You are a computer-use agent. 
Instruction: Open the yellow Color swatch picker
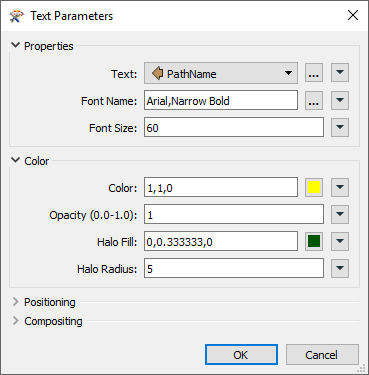(314, 187)
